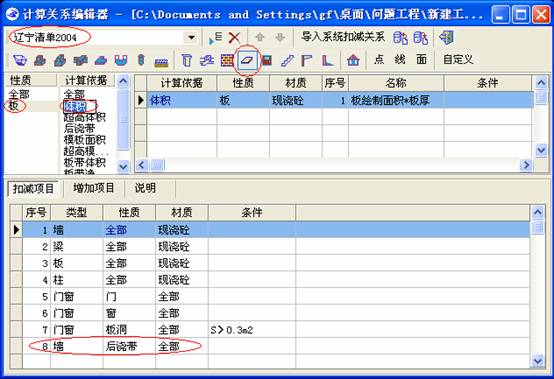Click the 面 toolbar button

click(x=421, y=60)
